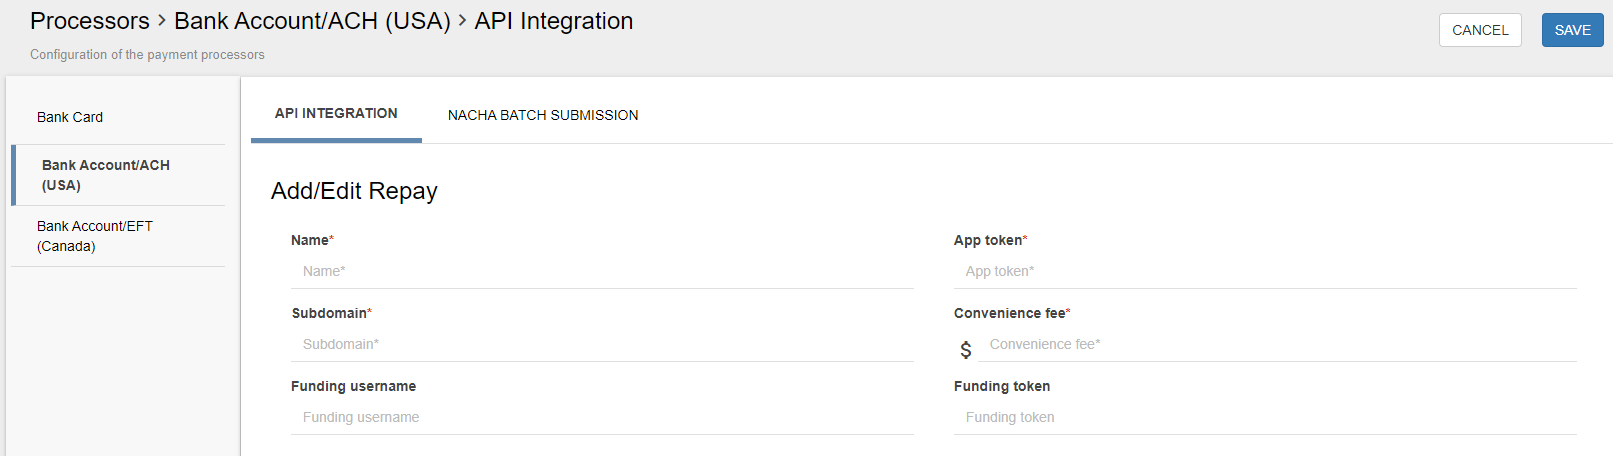Open Bank Account/EFT (Canada) sidebar item
The image size is (1613, 456).
[118, 236]
